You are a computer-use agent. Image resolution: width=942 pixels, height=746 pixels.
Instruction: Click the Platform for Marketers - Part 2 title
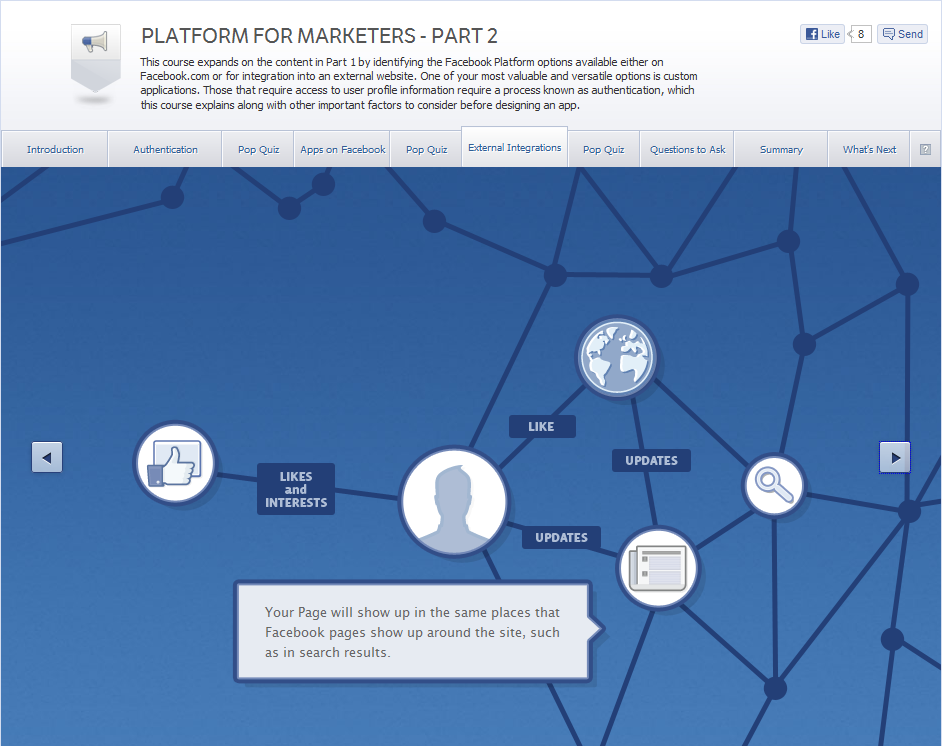[319, 36]
